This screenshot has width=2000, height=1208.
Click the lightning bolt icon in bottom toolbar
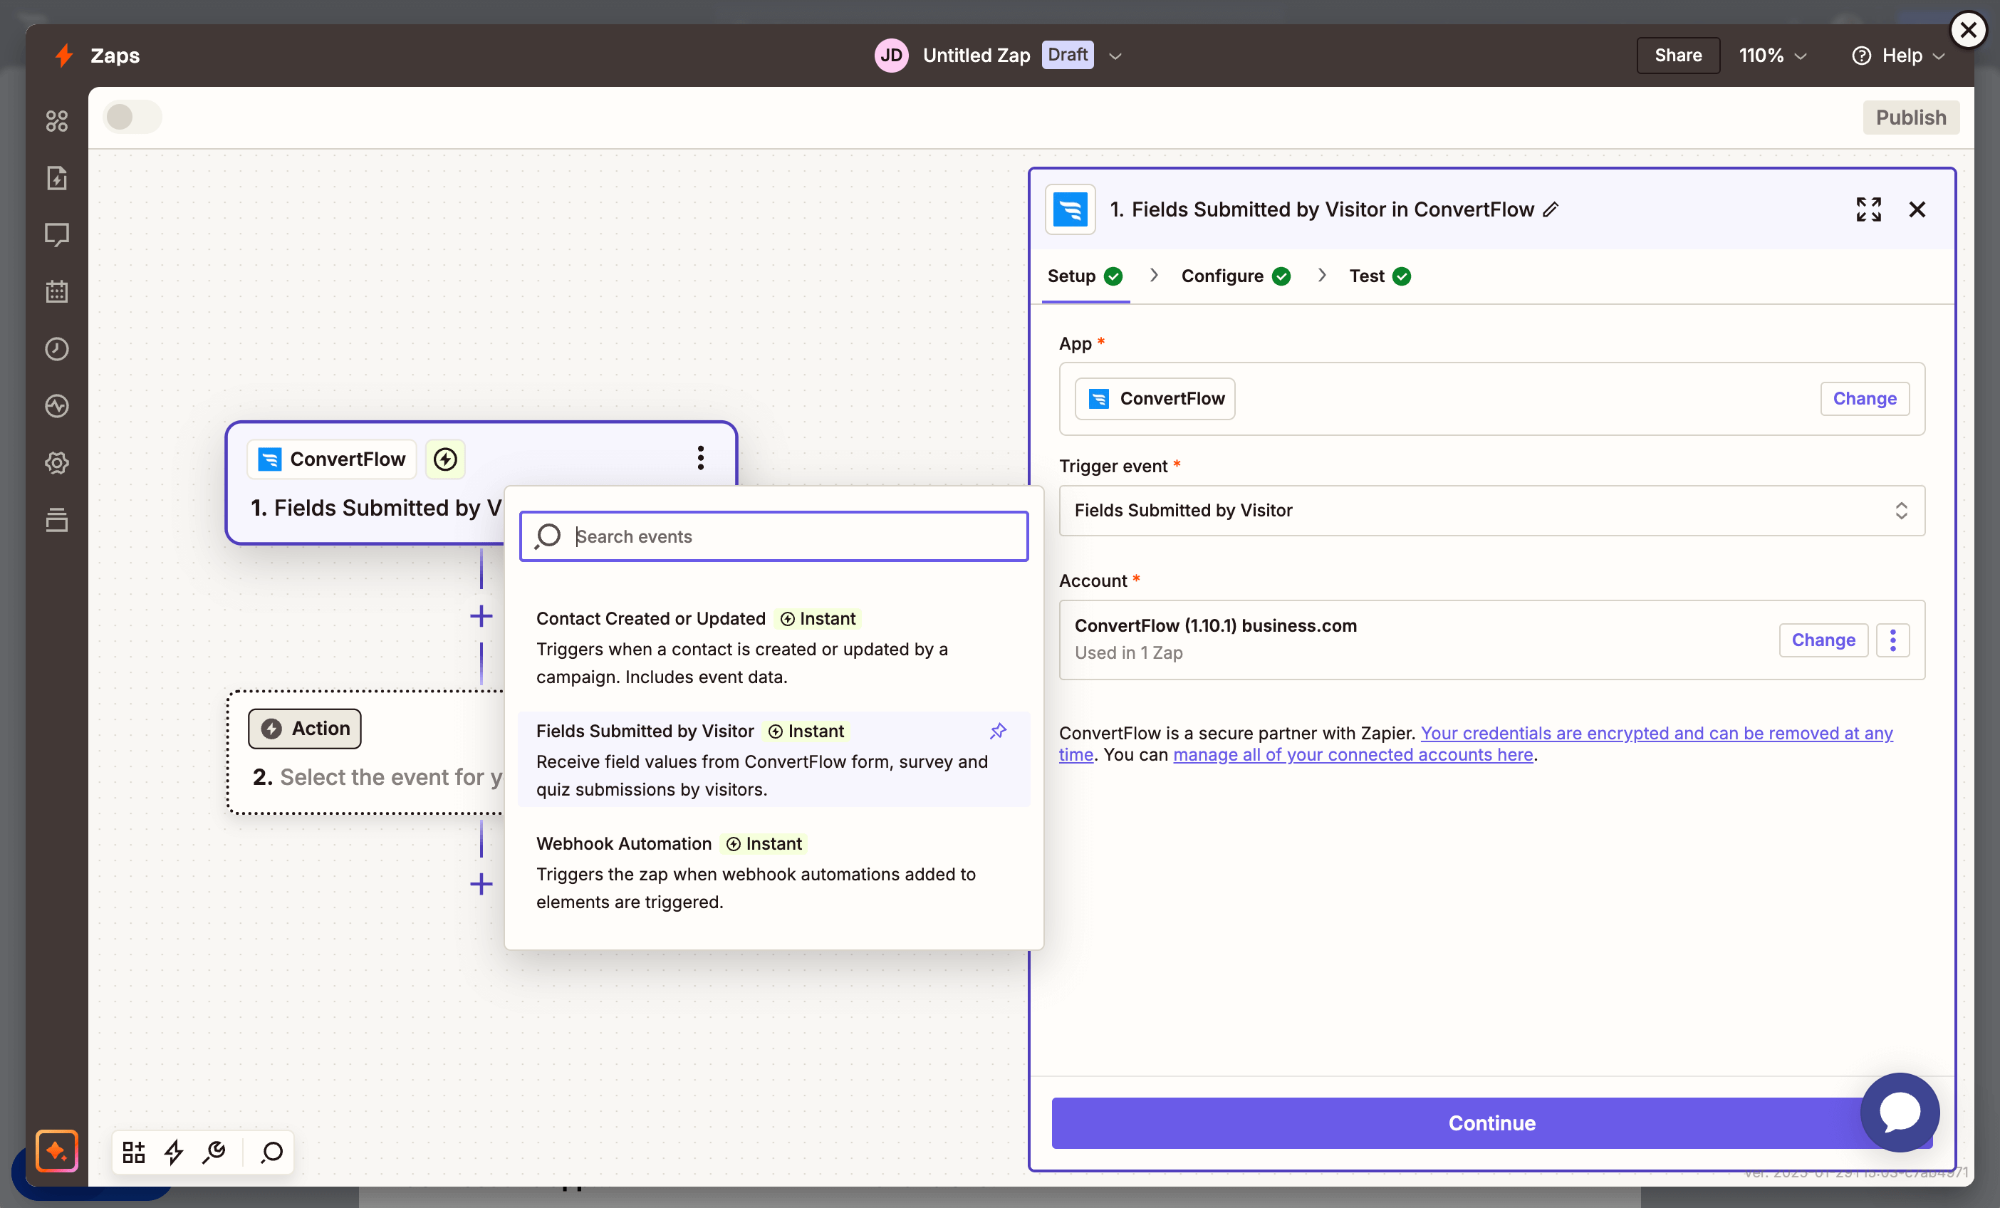click(174, 1152)
